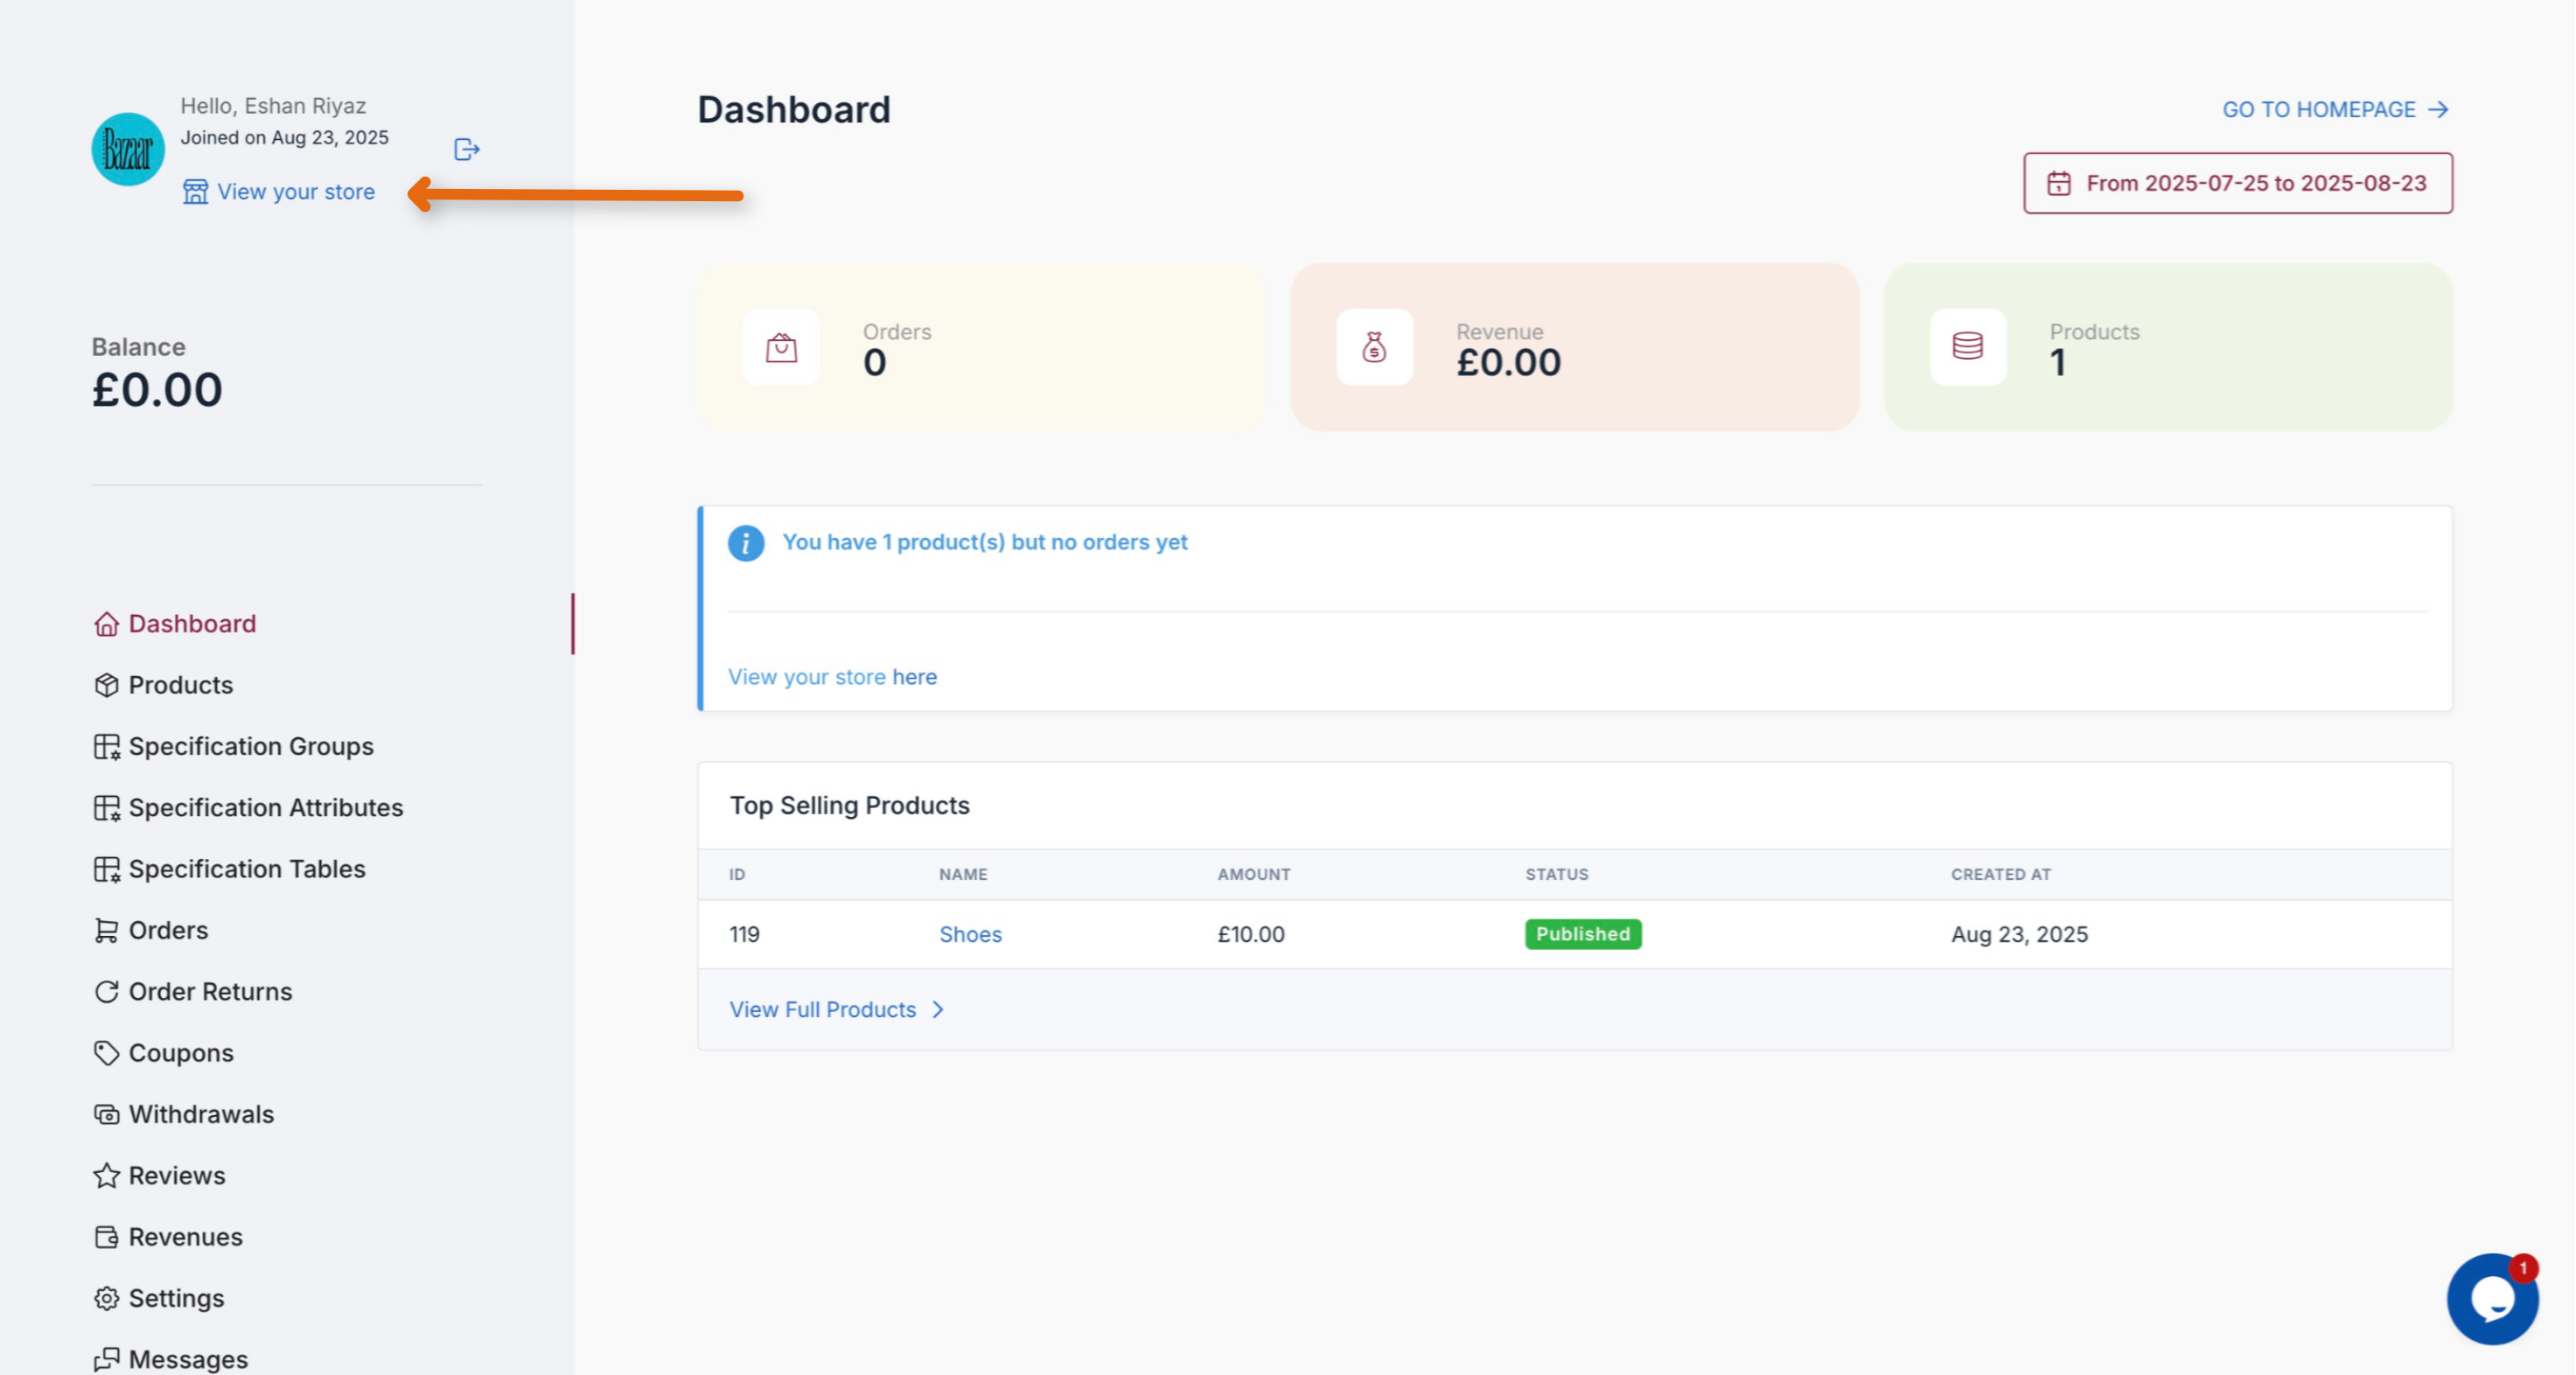The height and width of the screenshot is (1375, 2576).
Task: Click the NAME column header
Action: [963, 874]
